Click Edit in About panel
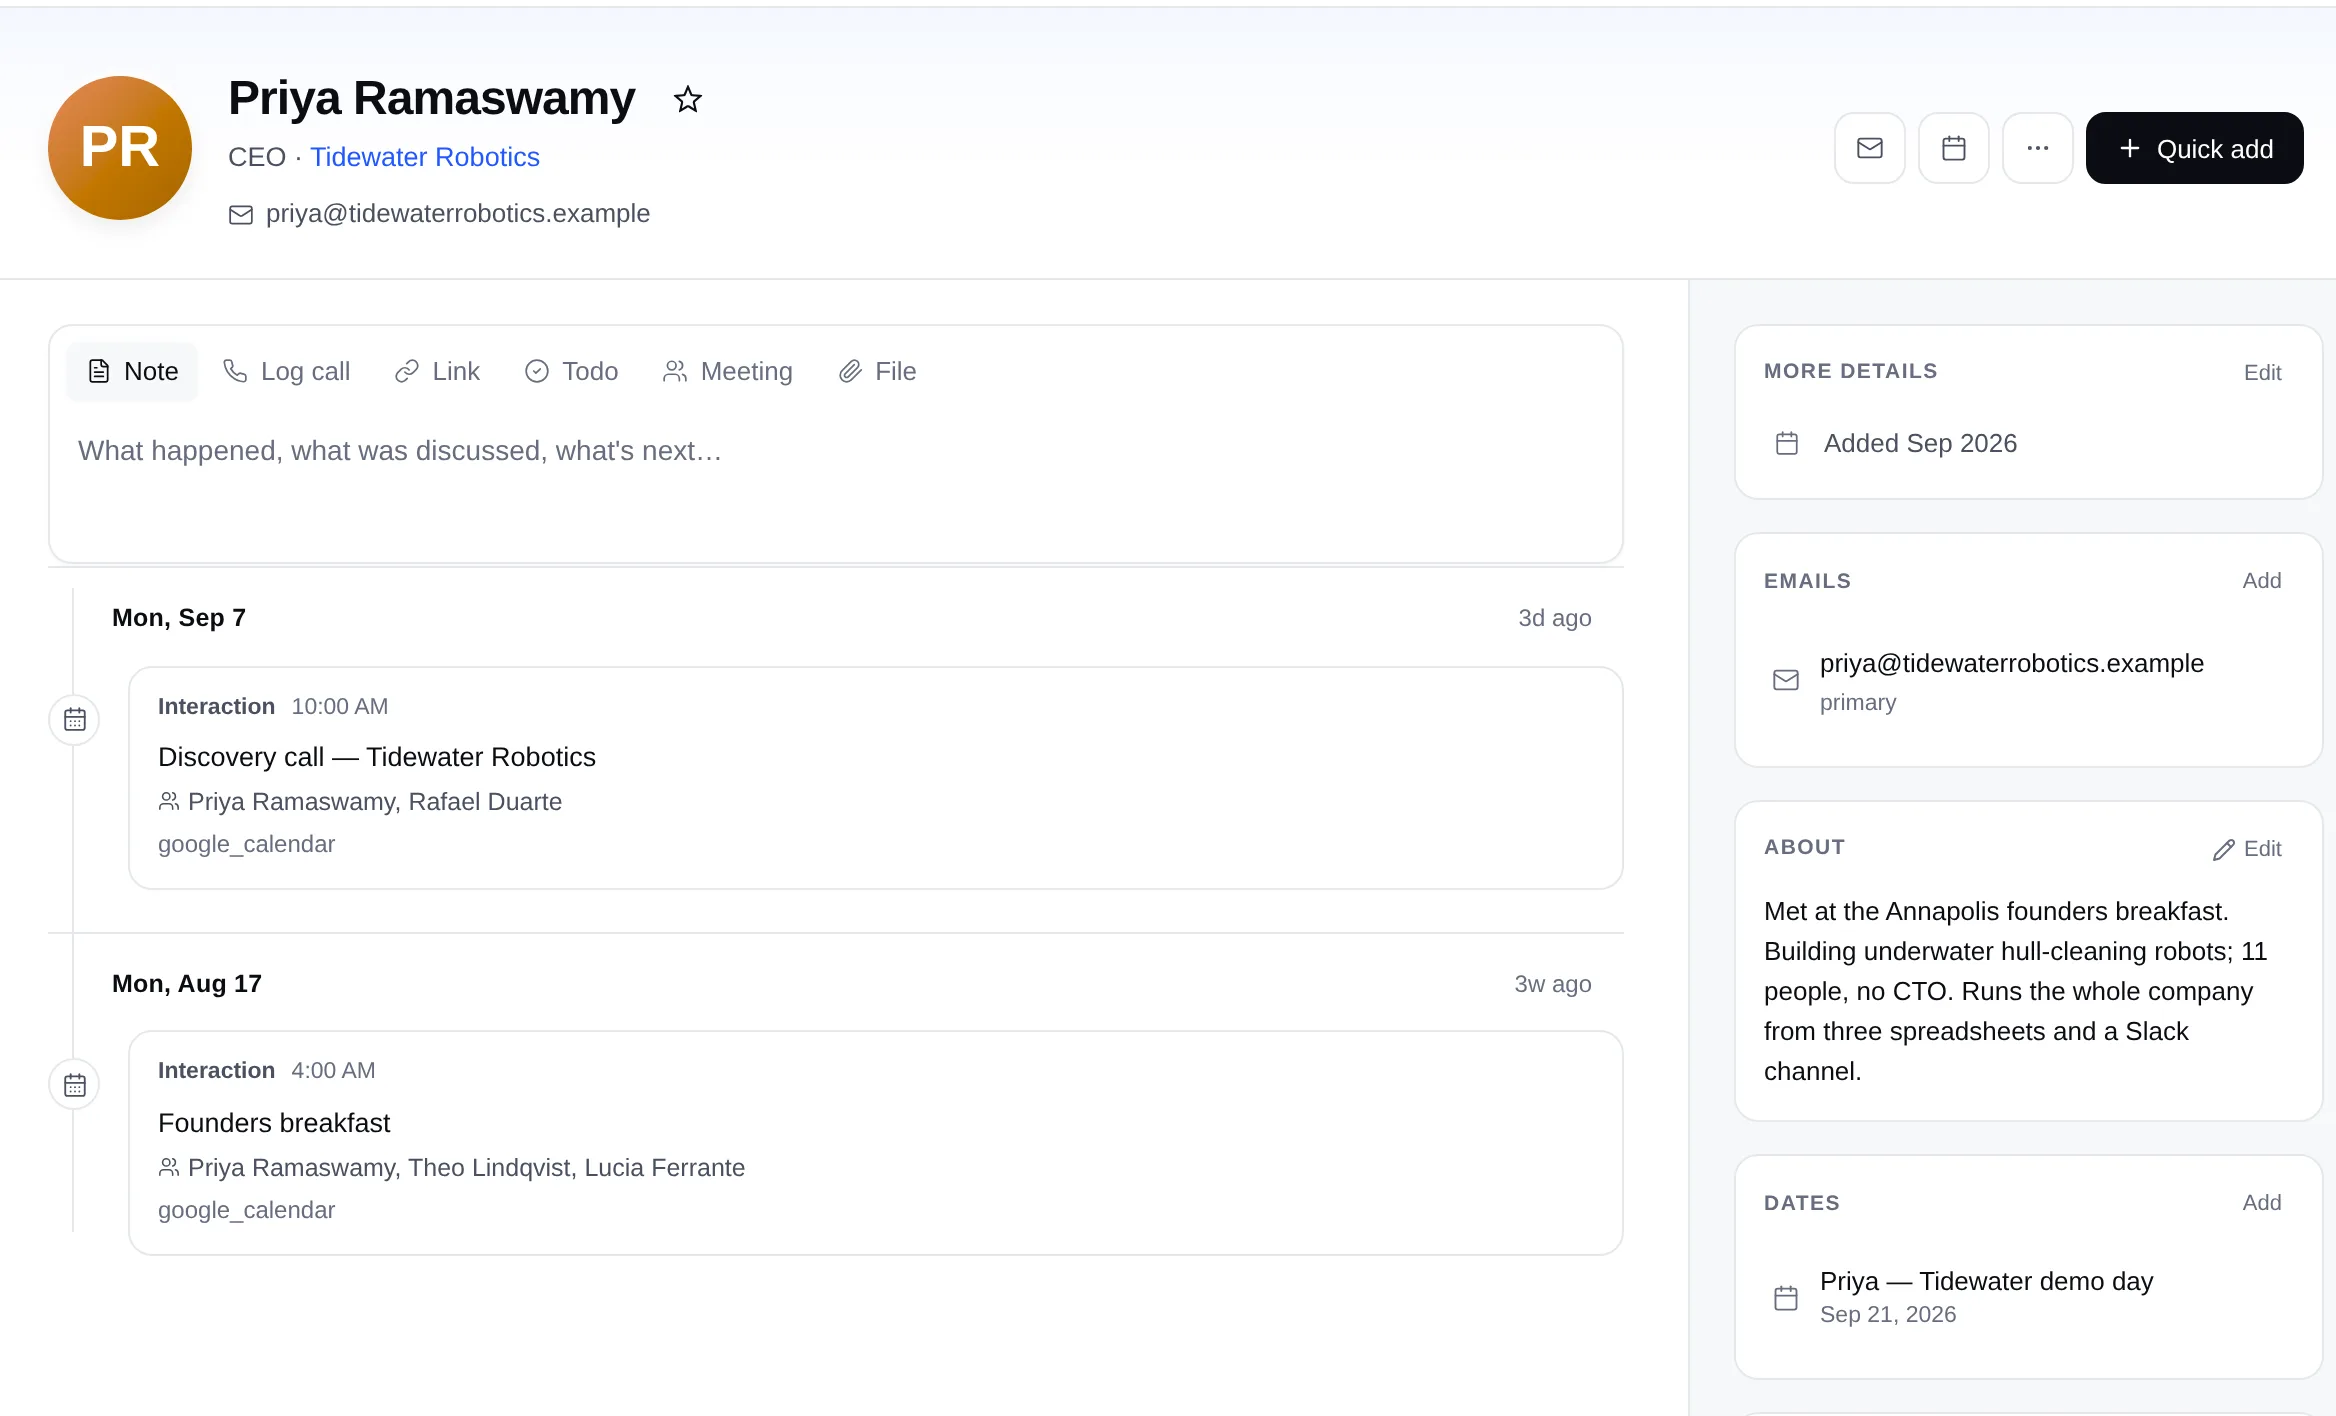 (2262, 848)
